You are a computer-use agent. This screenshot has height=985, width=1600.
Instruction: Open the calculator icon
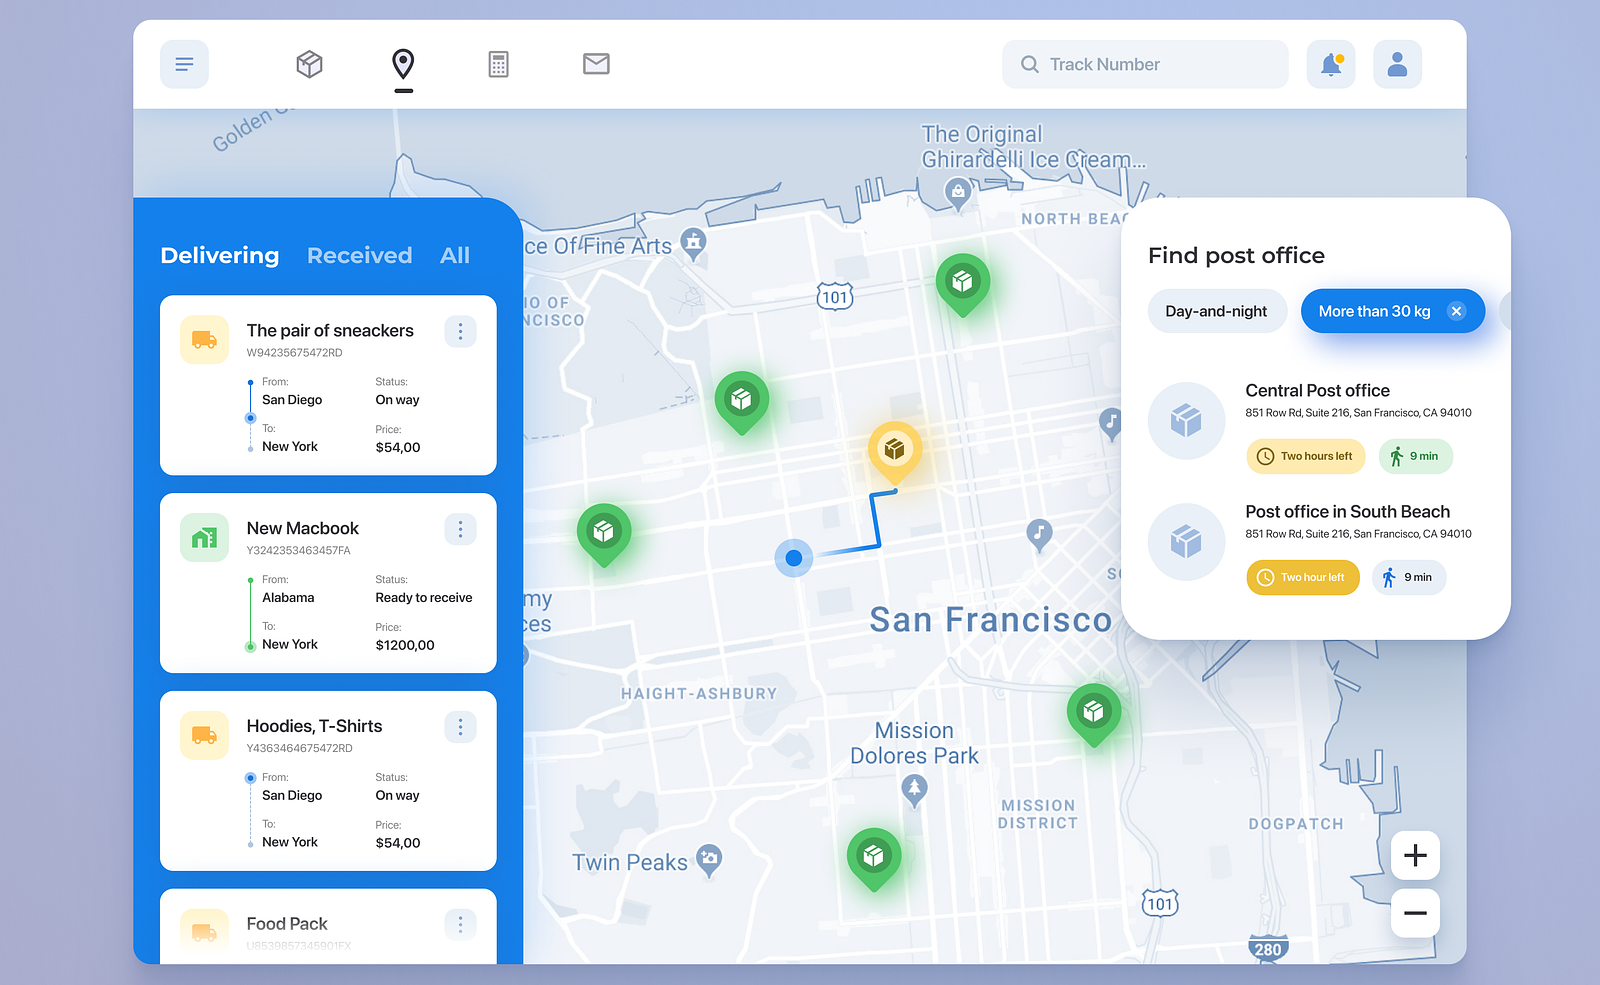[498, 64]
